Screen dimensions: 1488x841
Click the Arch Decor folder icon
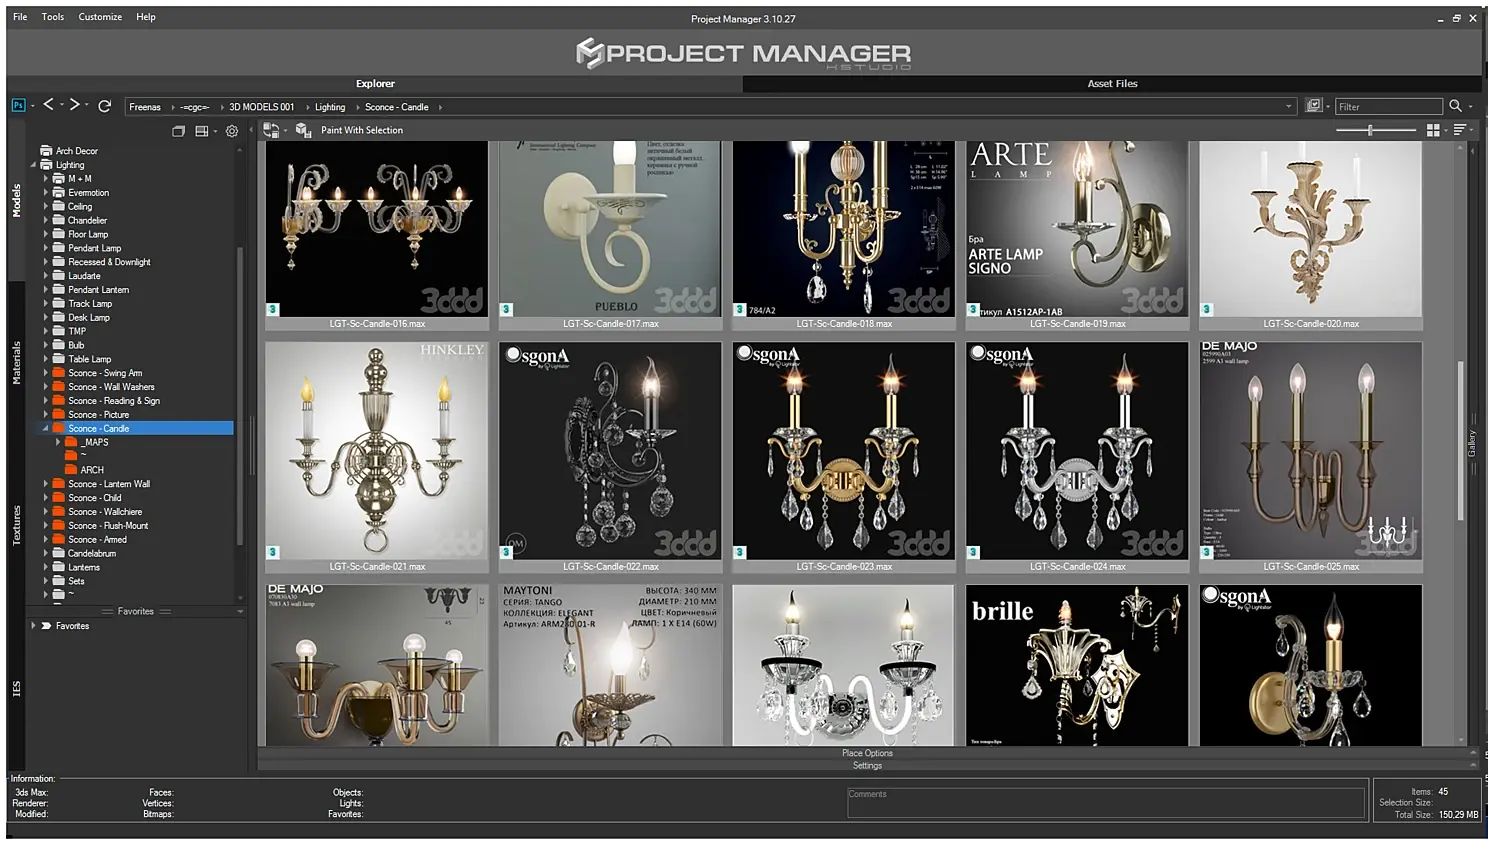pos(46,151)
